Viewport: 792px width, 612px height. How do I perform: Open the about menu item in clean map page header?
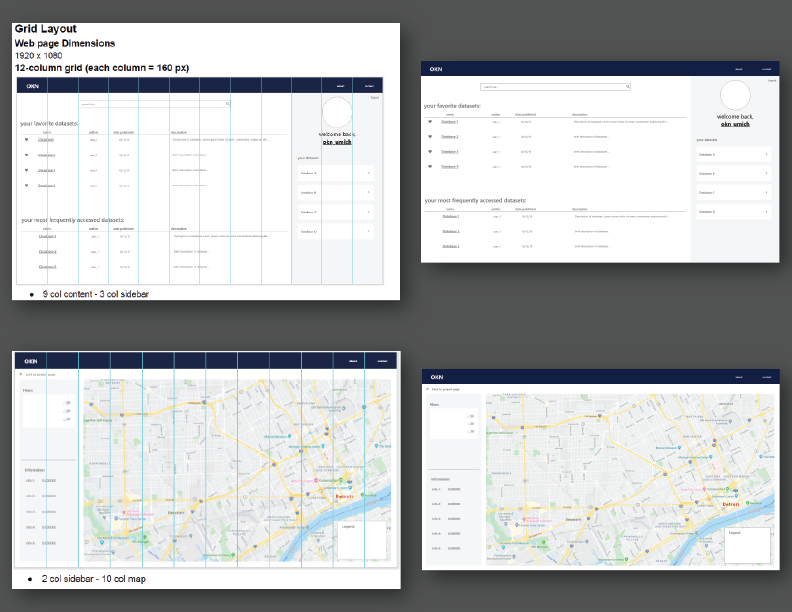click(x=738, y=377)
